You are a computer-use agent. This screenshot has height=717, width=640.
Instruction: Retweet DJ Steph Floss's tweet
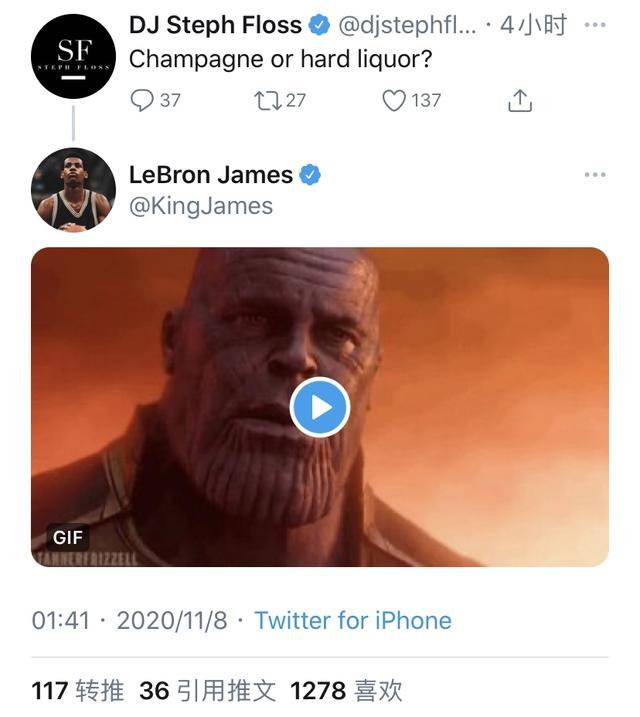(x=268, y=100)
